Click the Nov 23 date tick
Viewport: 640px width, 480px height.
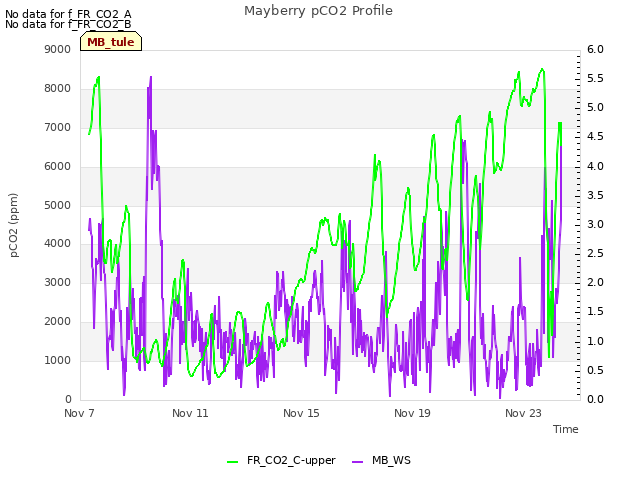523,413
